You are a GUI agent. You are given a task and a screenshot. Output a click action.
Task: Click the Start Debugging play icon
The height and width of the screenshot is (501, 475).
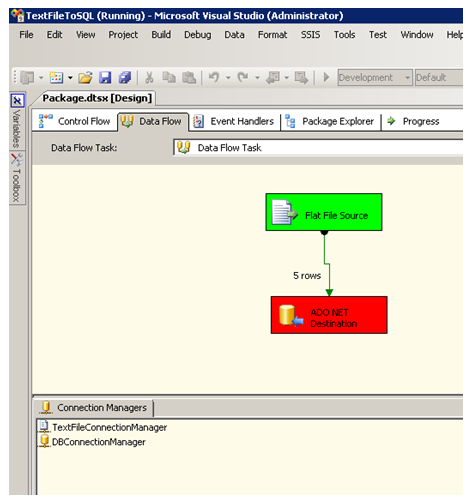point(326,77)
